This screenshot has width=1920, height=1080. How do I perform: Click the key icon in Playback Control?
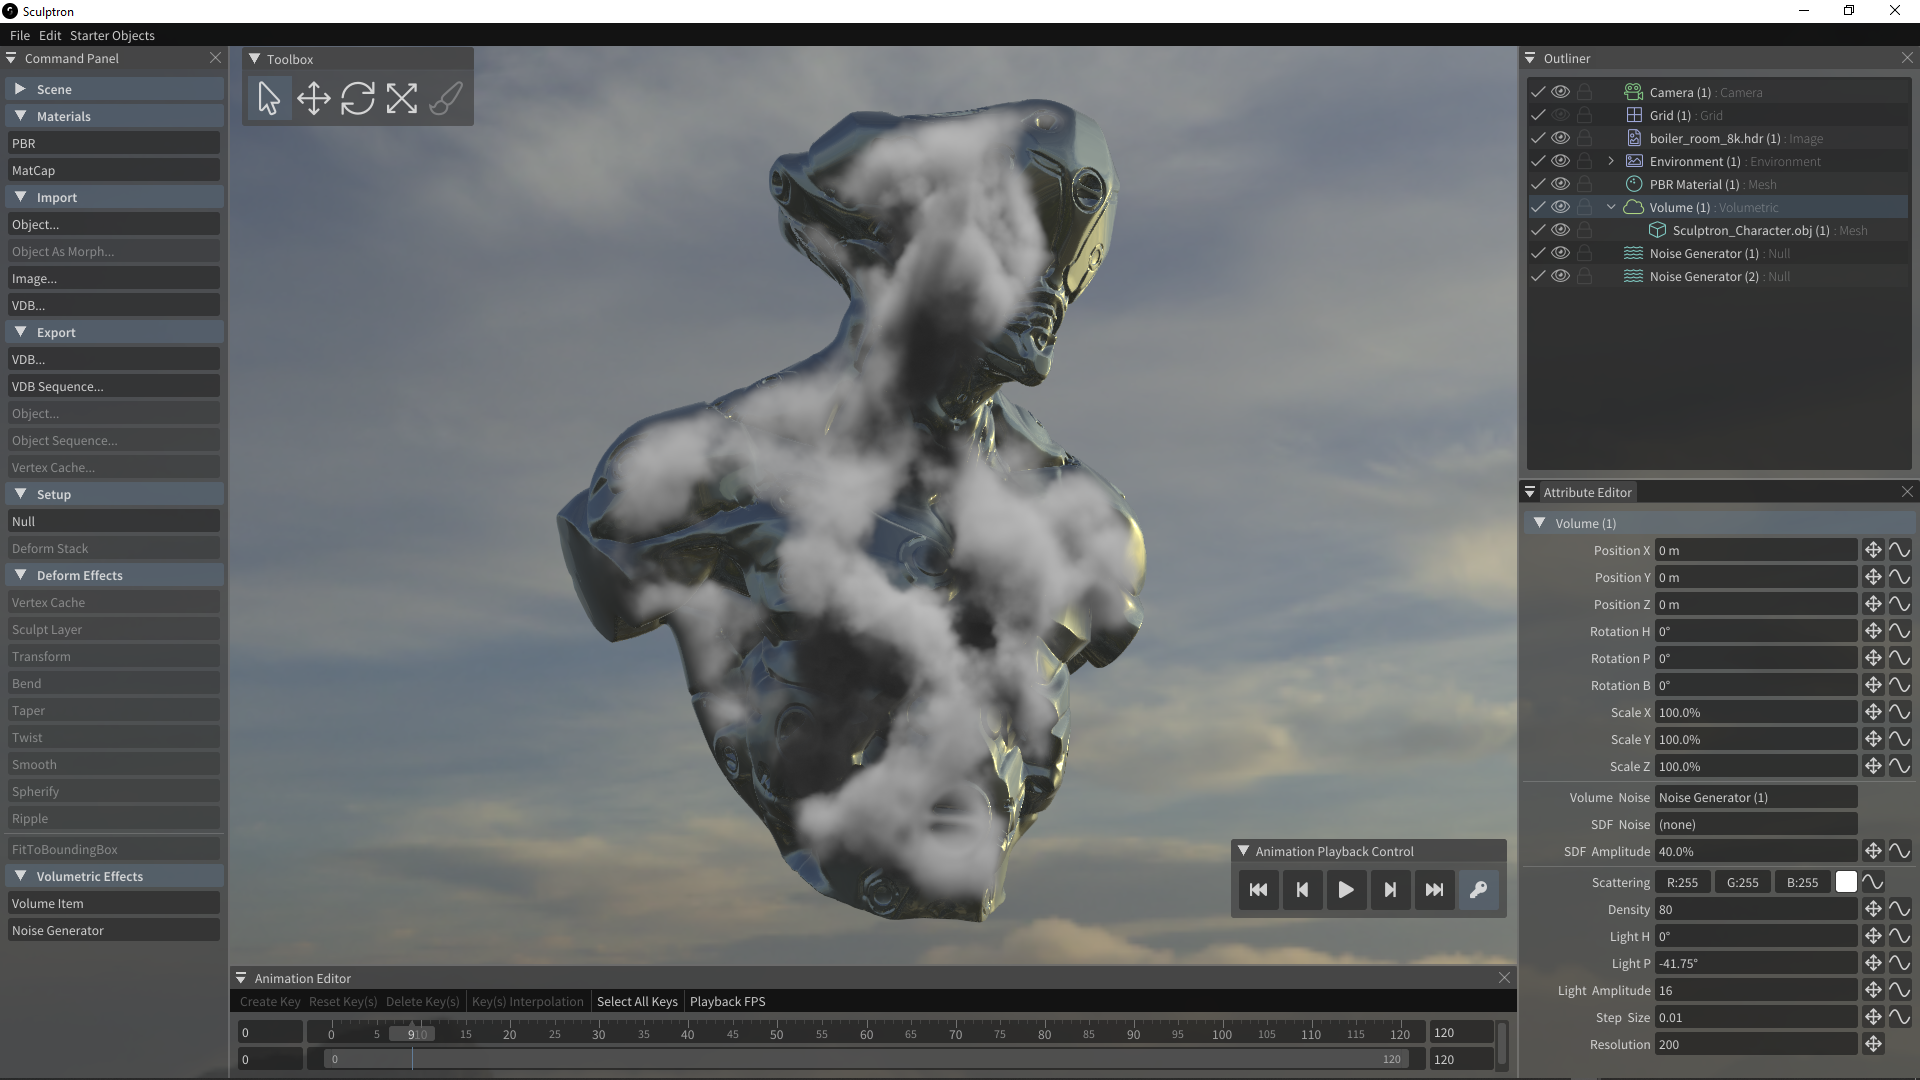(1478, 890)
